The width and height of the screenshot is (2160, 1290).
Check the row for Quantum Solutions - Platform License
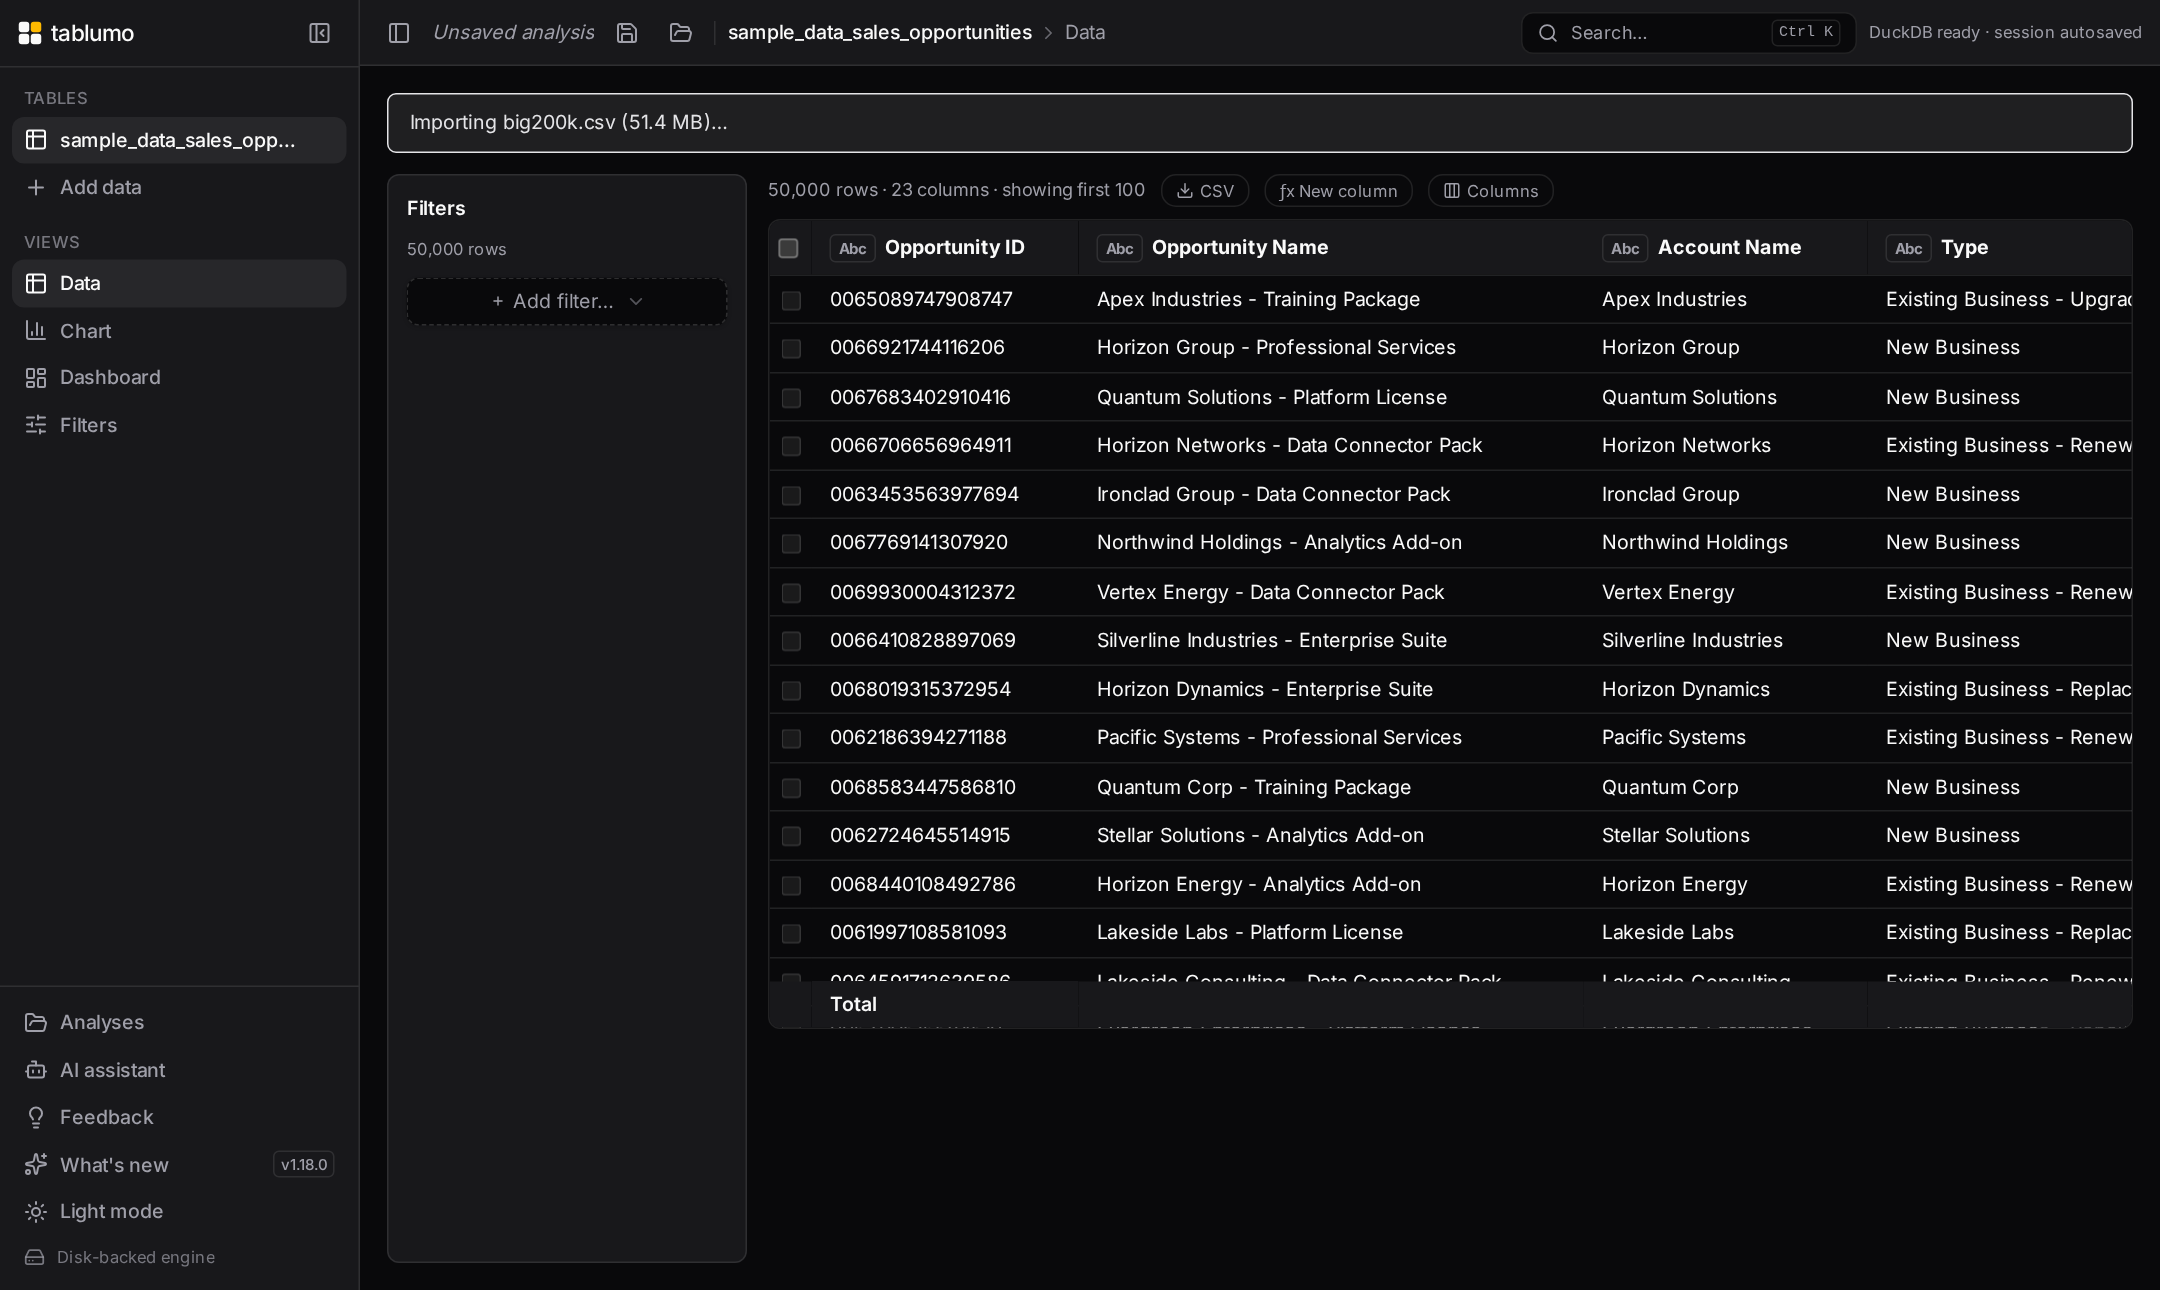click(791, 398)
